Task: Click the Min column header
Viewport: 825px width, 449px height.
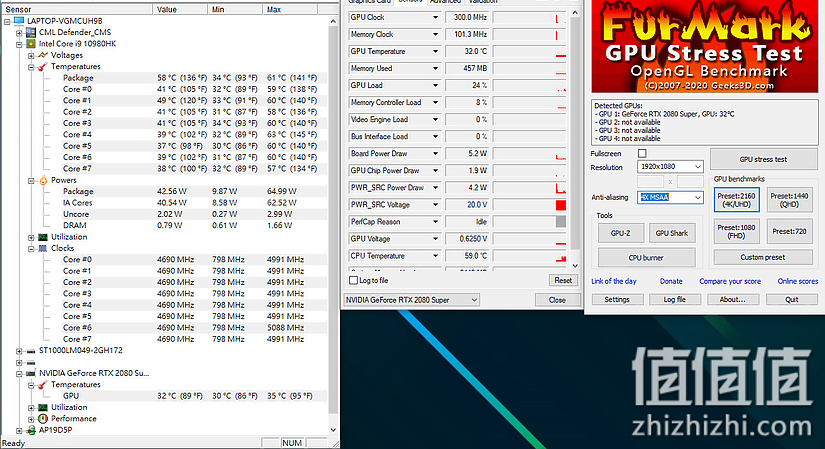Action: 236,9
